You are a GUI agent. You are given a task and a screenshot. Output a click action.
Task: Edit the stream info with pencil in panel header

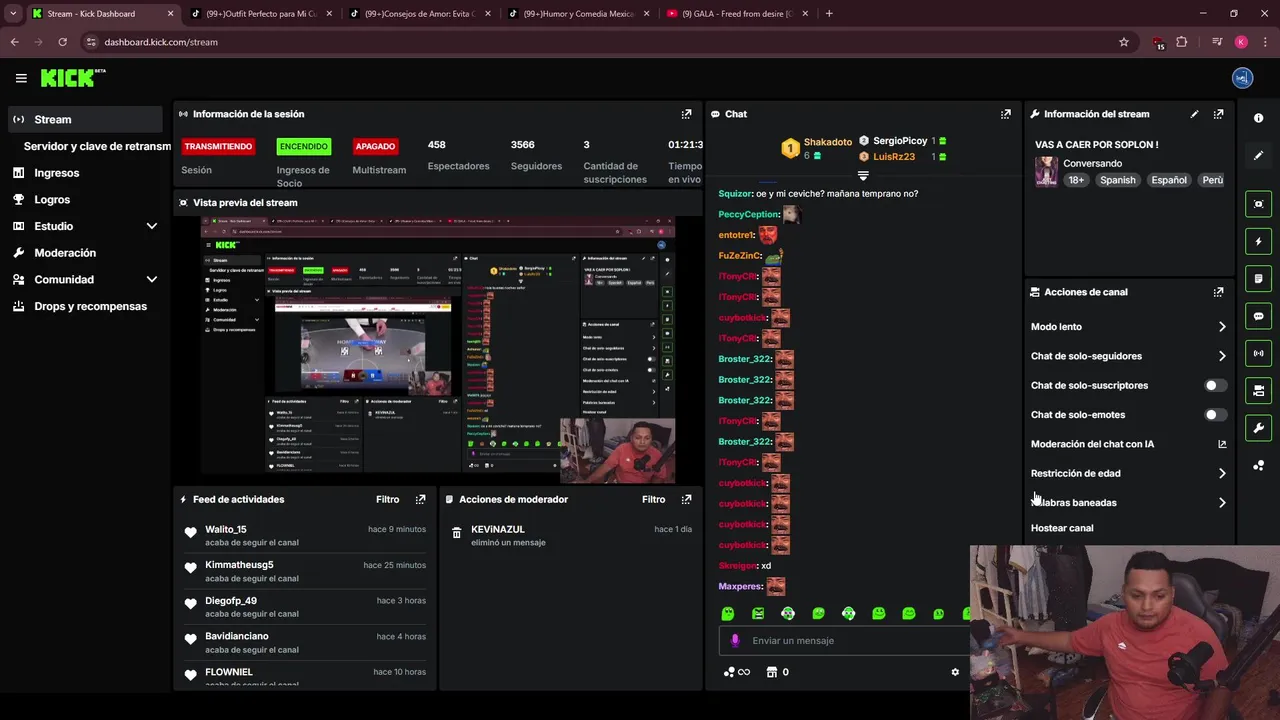[x=1194, y=114]
